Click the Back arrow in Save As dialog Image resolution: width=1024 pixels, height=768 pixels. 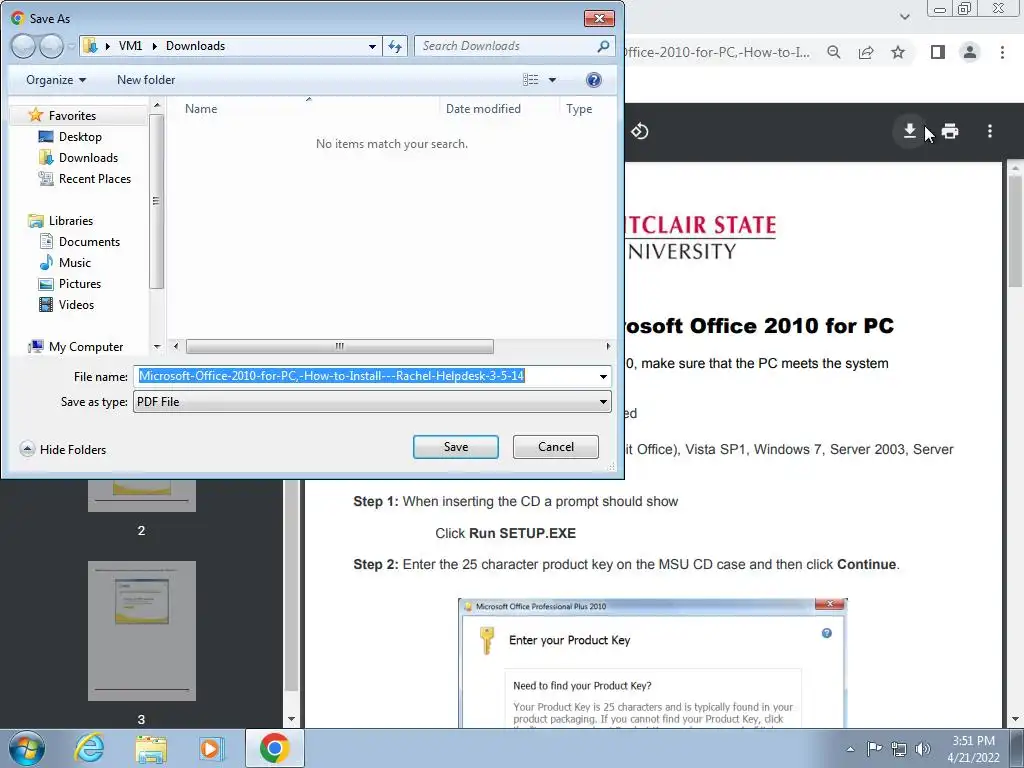(23, 46)
